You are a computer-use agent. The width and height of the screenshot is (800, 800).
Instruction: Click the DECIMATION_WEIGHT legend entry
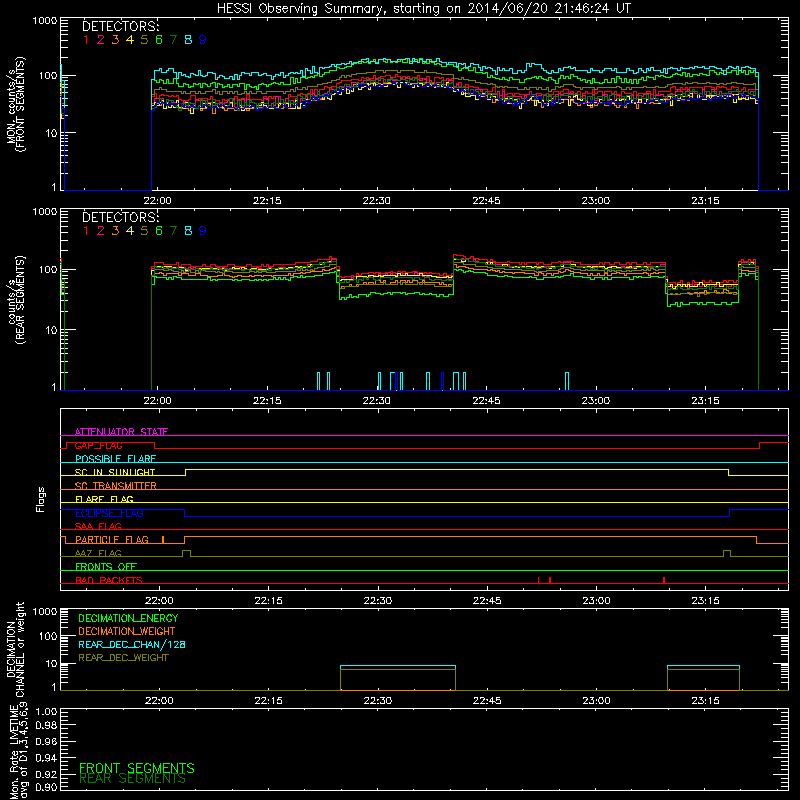pos(127,631)
